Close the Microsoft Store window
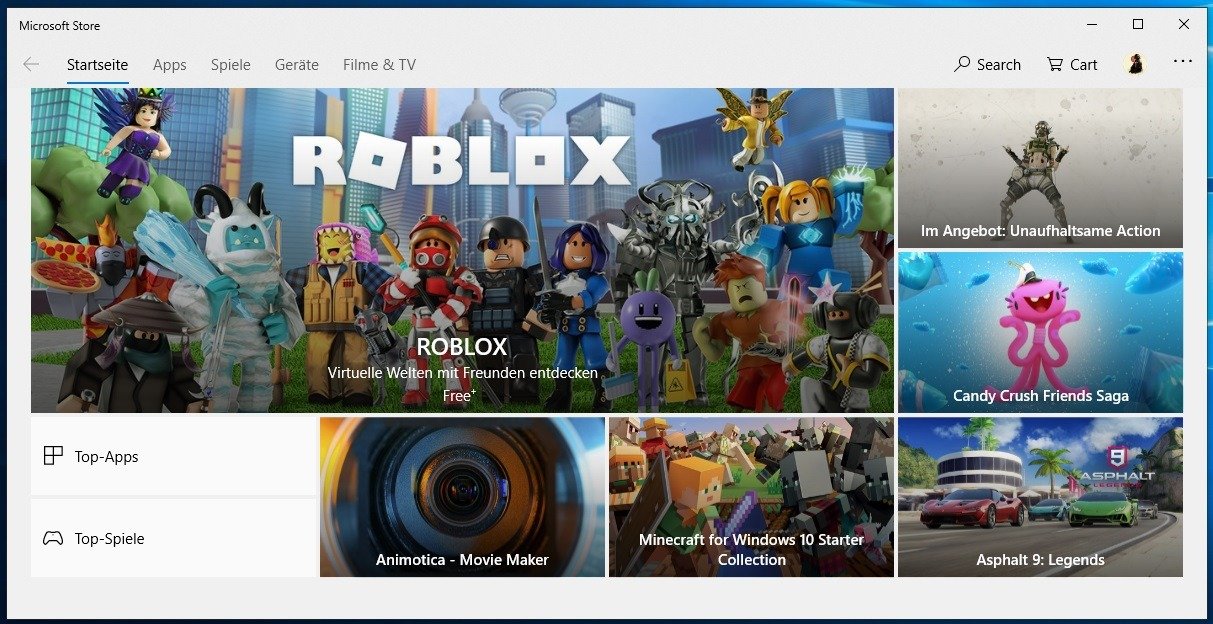This screenshot has width=1213, height=624. tap(1183, 24)
